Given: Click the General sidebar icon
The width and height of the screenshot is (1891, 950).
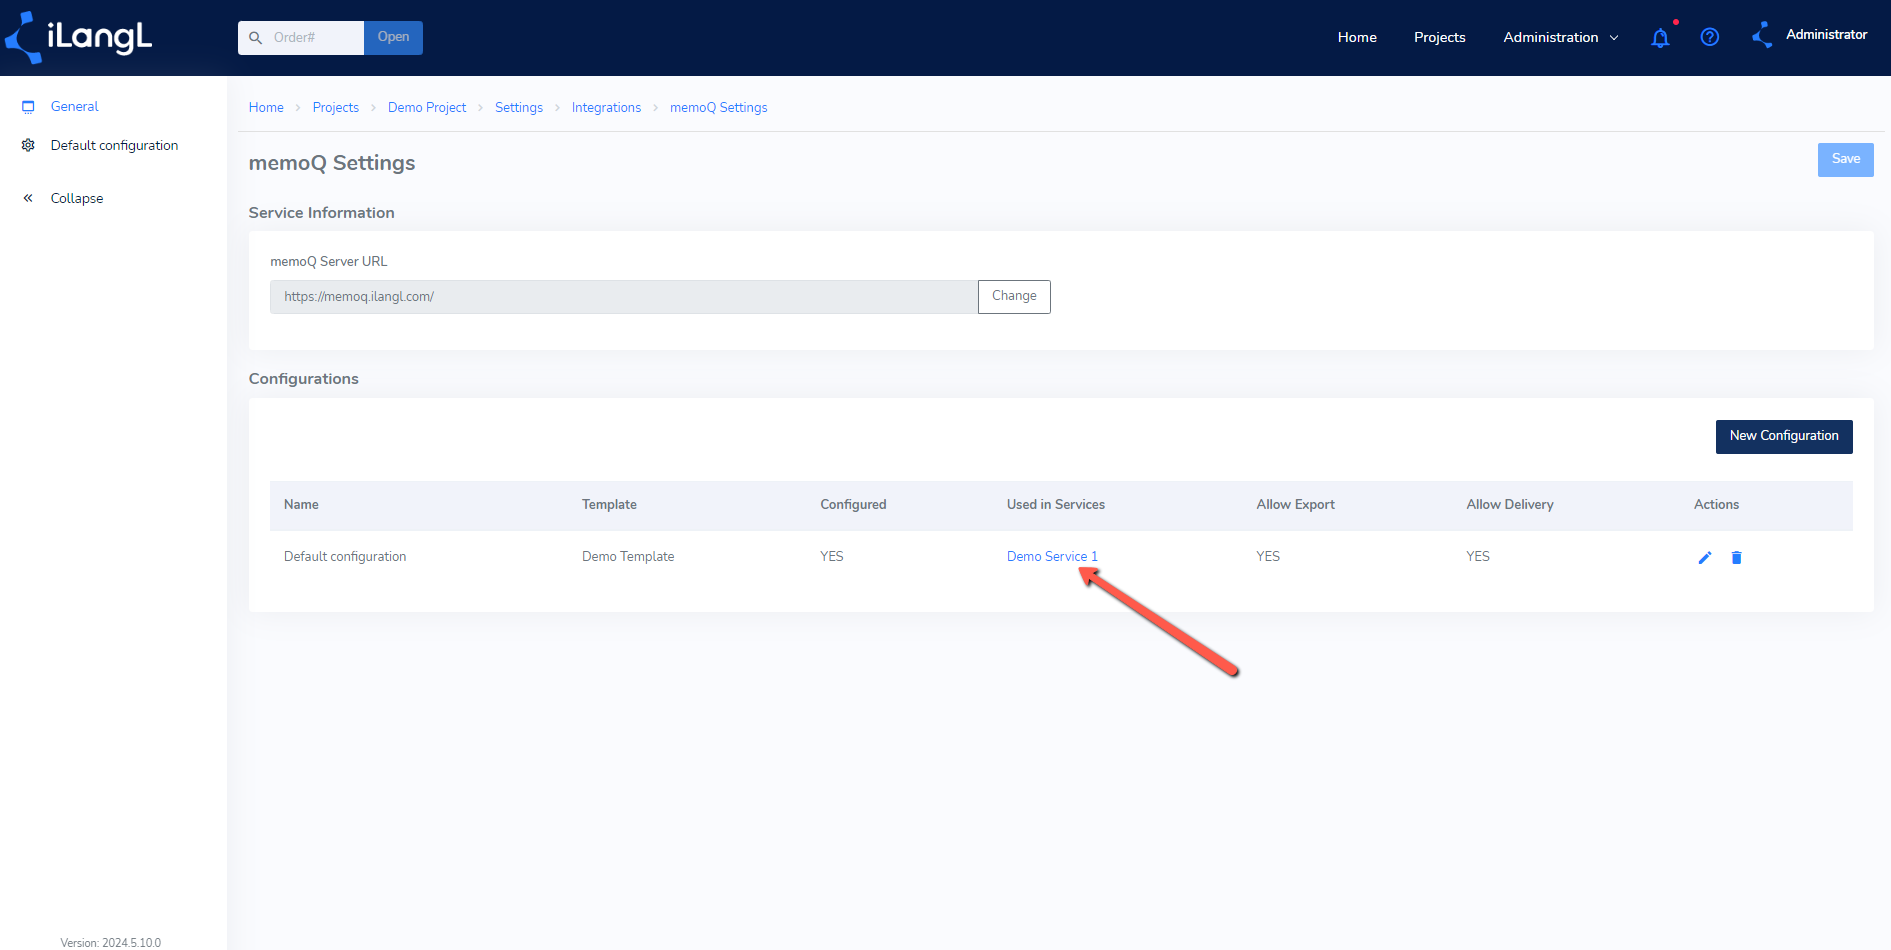Looking at the screenshot, I should [28, 106].
